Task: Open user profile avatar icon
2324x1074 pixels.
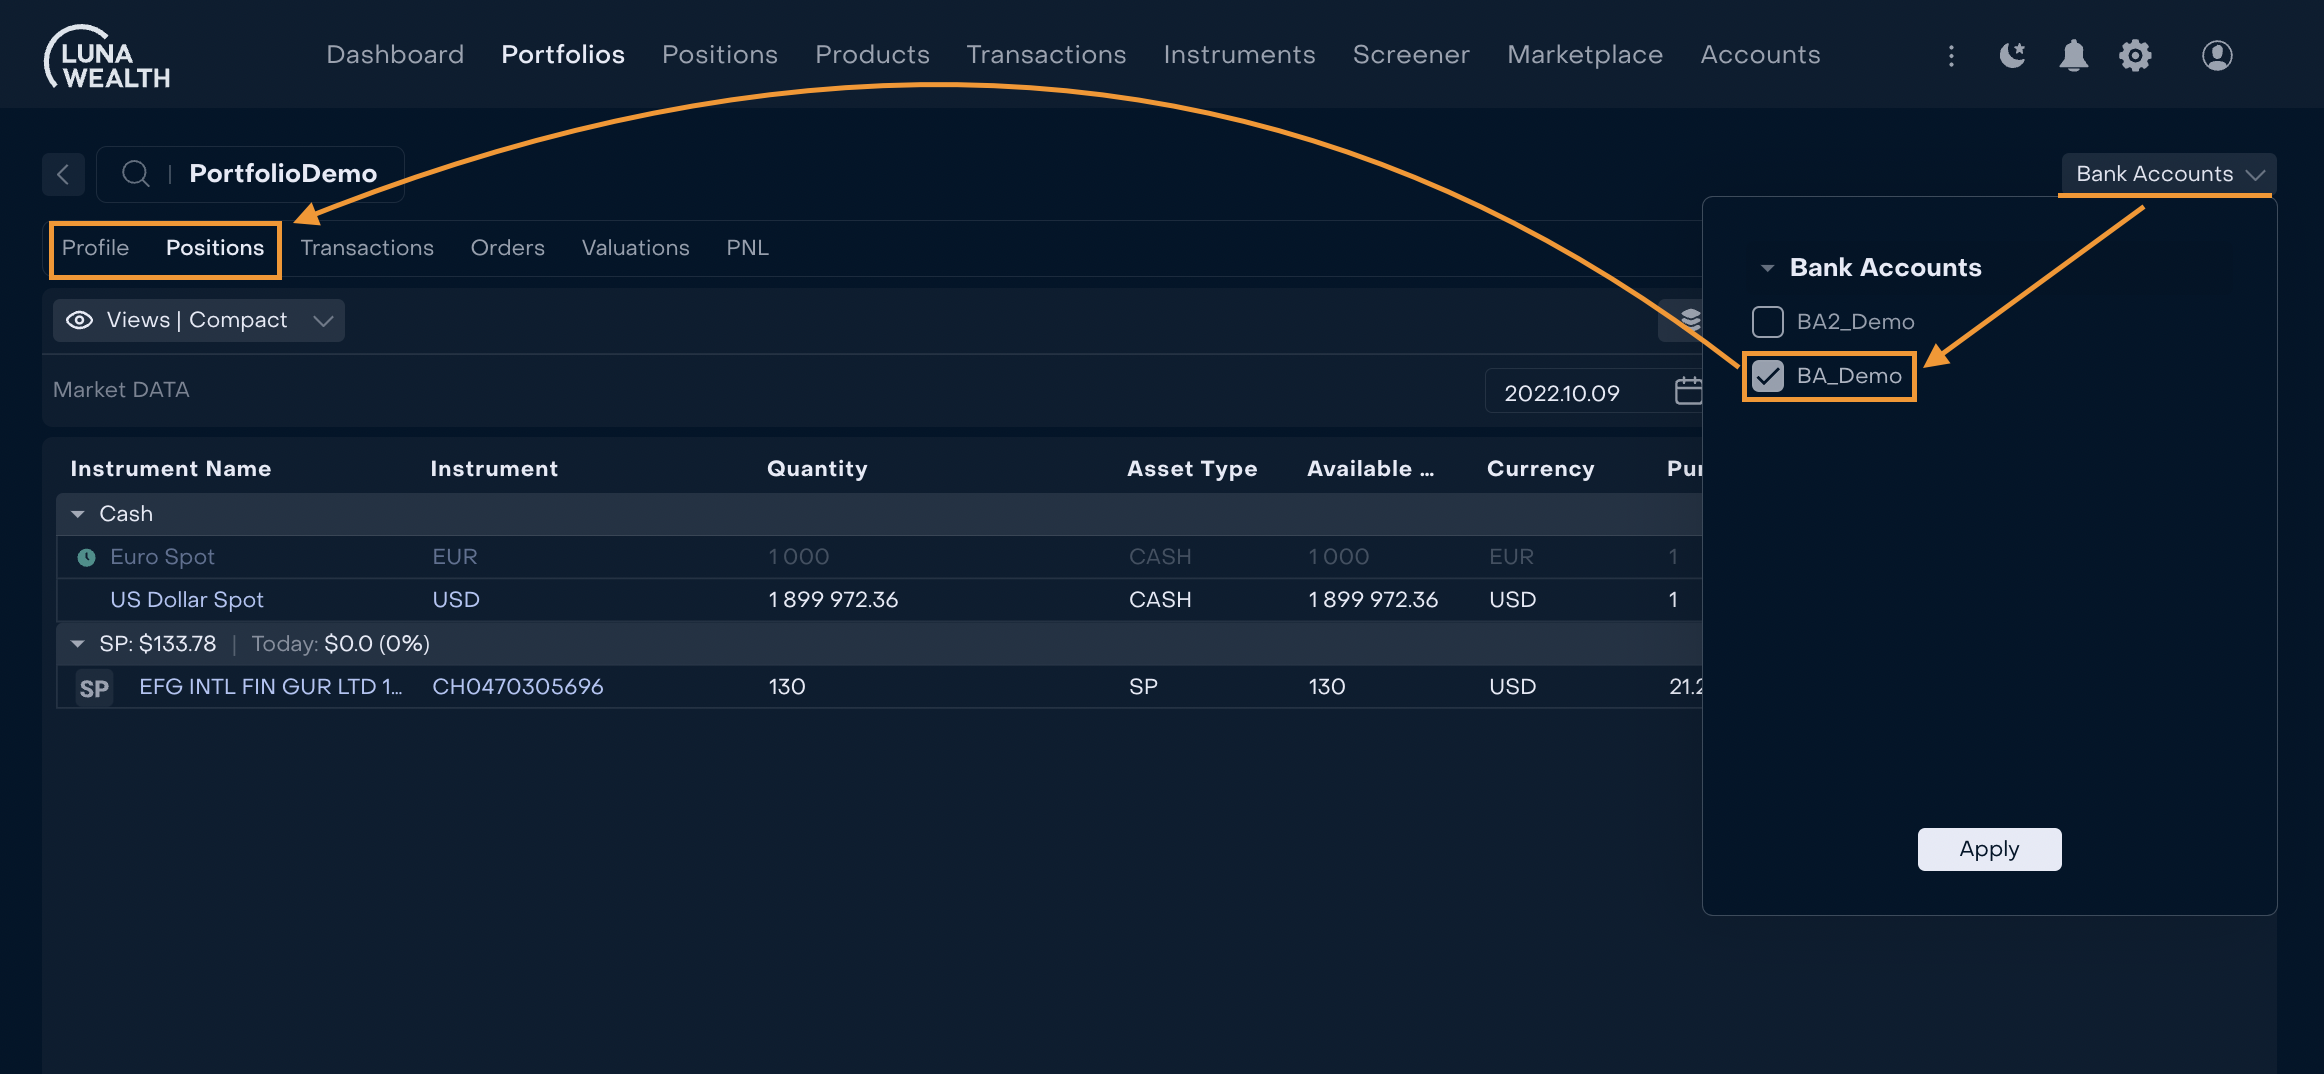Action: pyautogui.click(x=2217, y=56)
